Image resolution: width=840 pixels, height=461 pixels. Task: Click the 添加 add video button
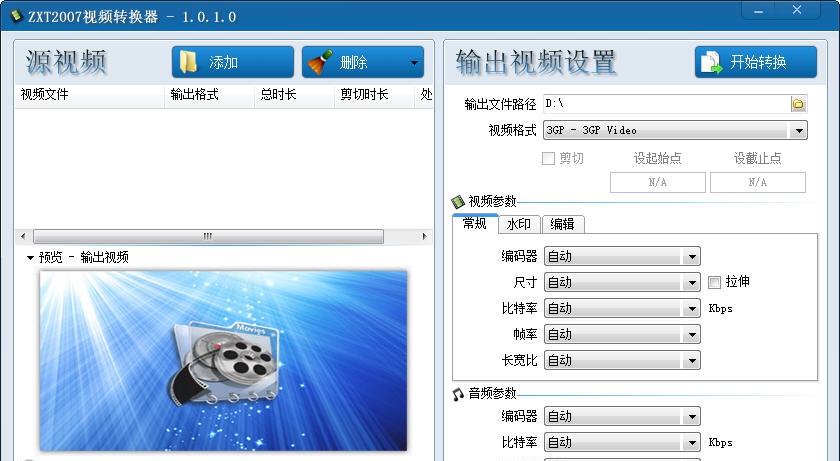(232, 62)
